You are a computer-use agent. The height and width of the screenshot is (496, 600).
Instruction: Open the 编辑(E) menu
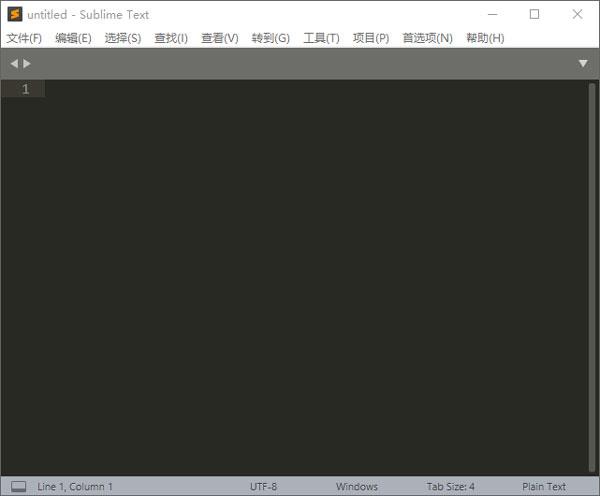pos(73,38)
